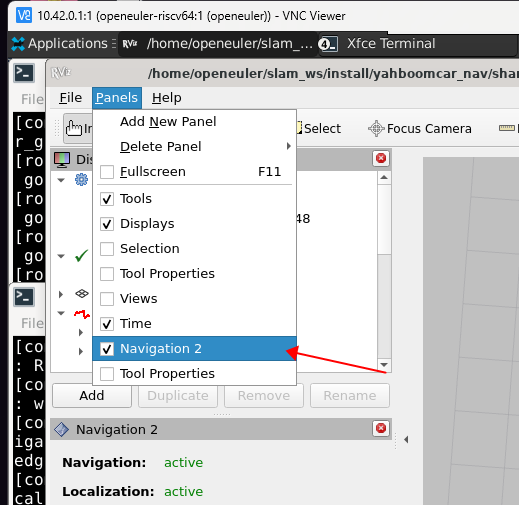
Task: Open the Help menu
Action: pyautogui.click(x=167, y=98)
